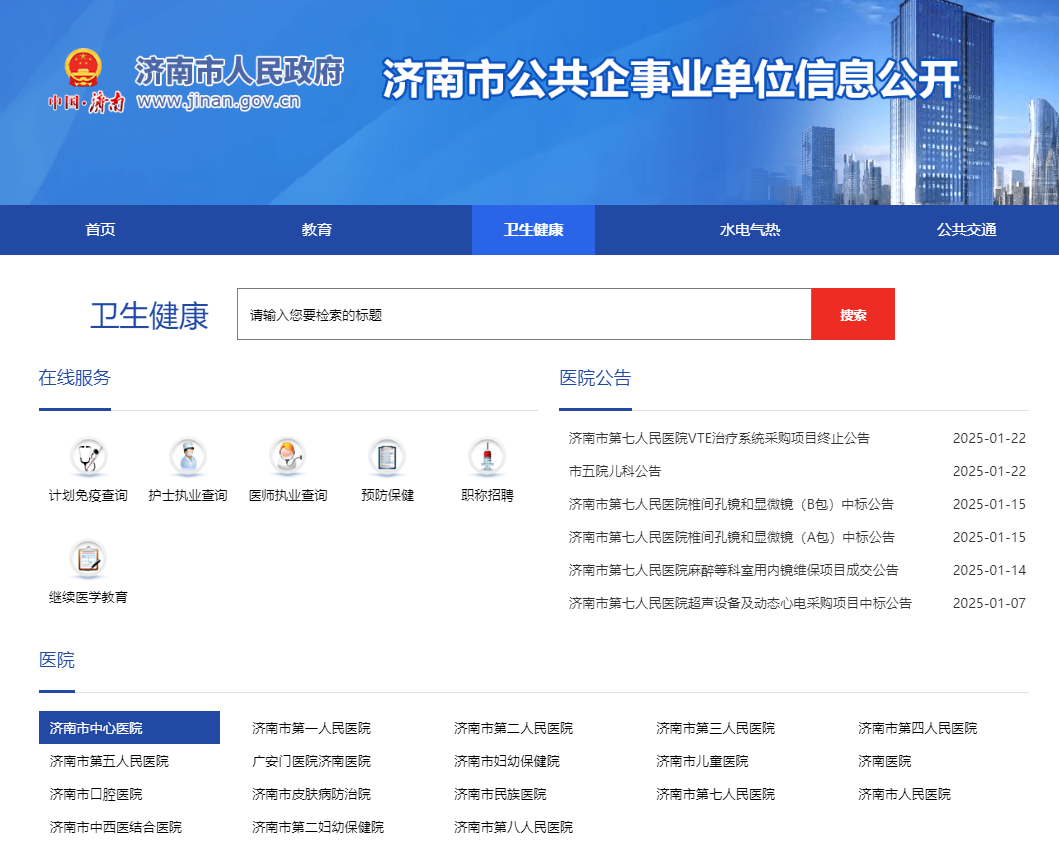The height and width of the screenshot is (861, 1059).
Task: Open the 市五院儿科公告 announcement
Action: coord(615,471)
